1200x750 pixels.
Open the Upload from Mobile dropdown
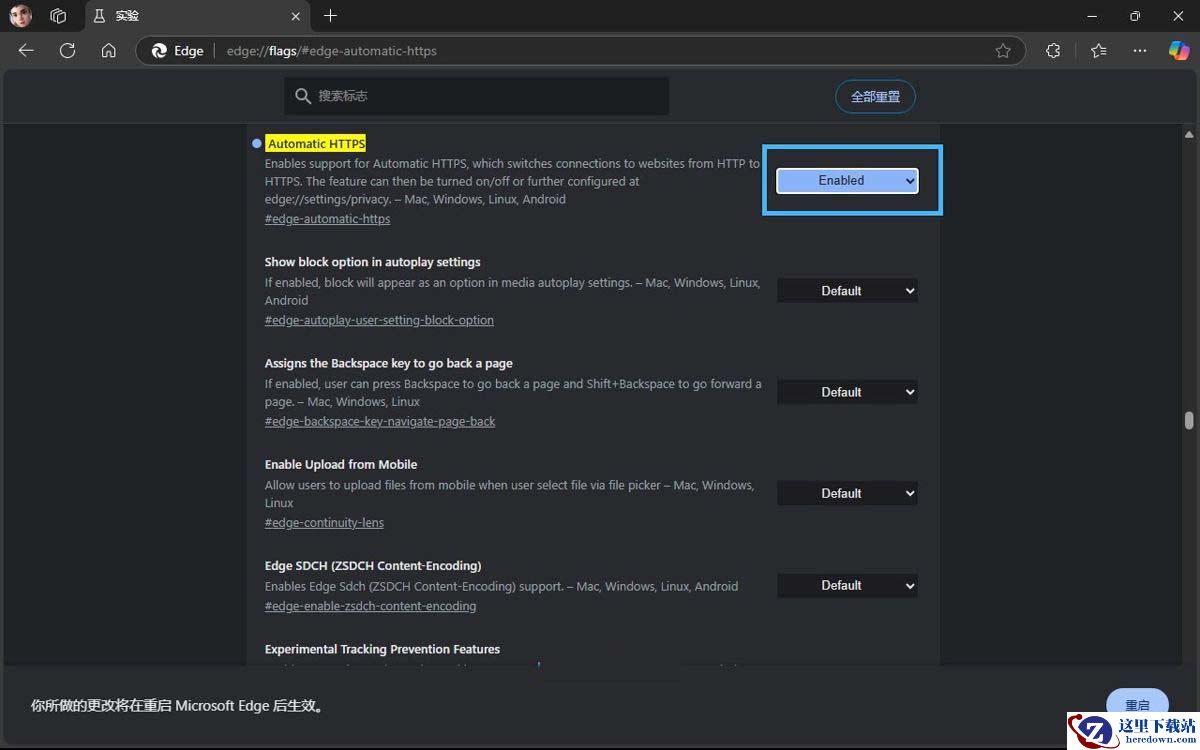pyautogui.click(x=847, y=493)
